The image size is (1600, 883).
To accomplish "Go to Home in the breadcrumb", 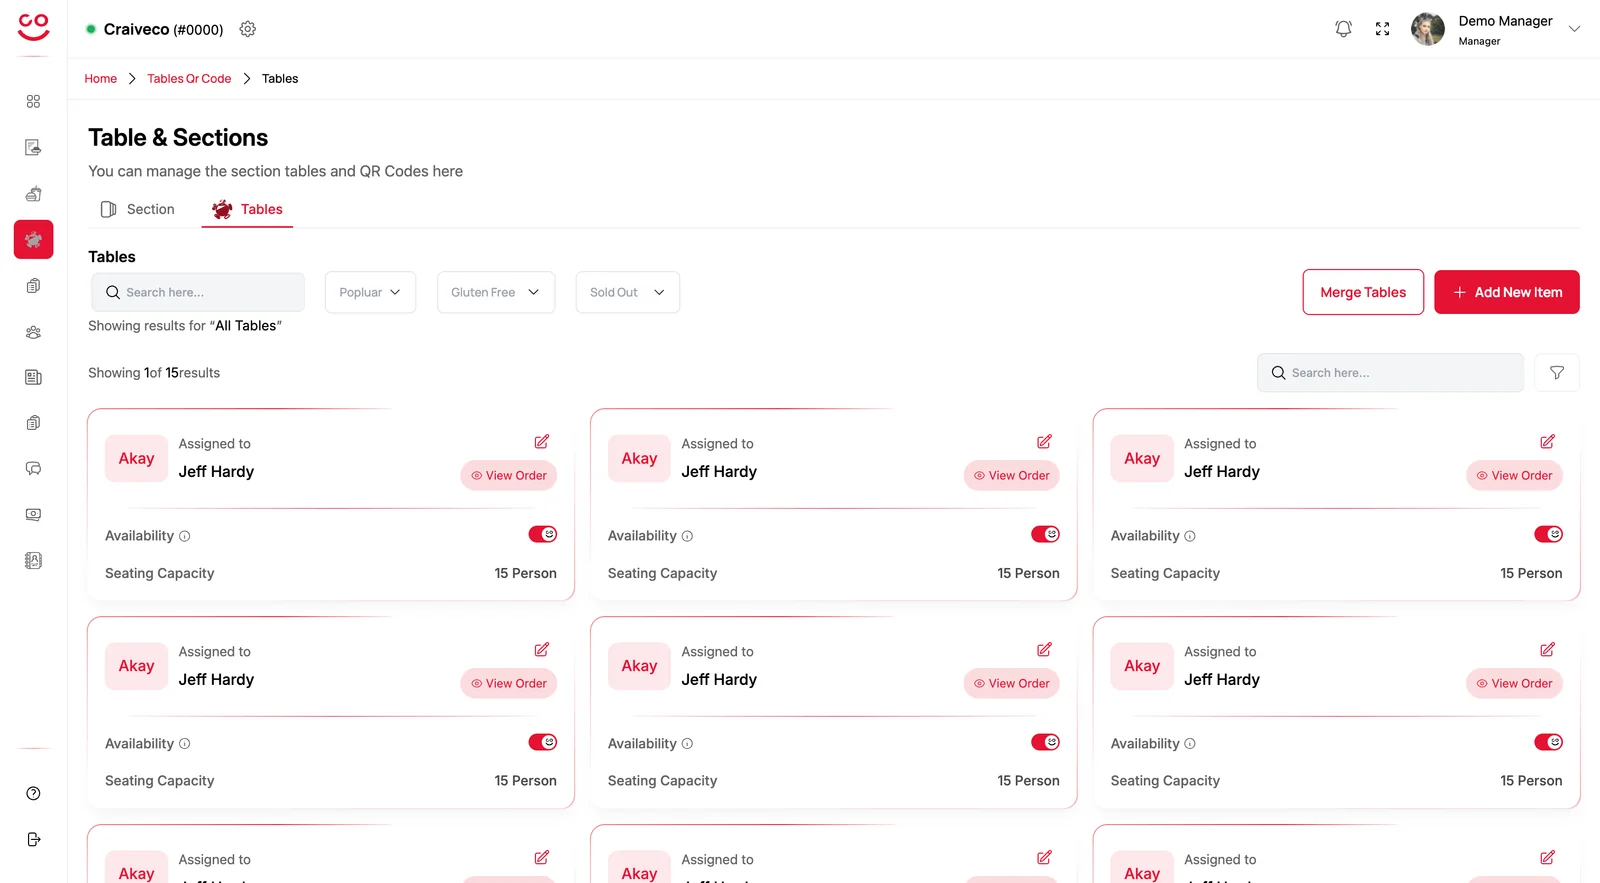I will click(x=101, y=79).
